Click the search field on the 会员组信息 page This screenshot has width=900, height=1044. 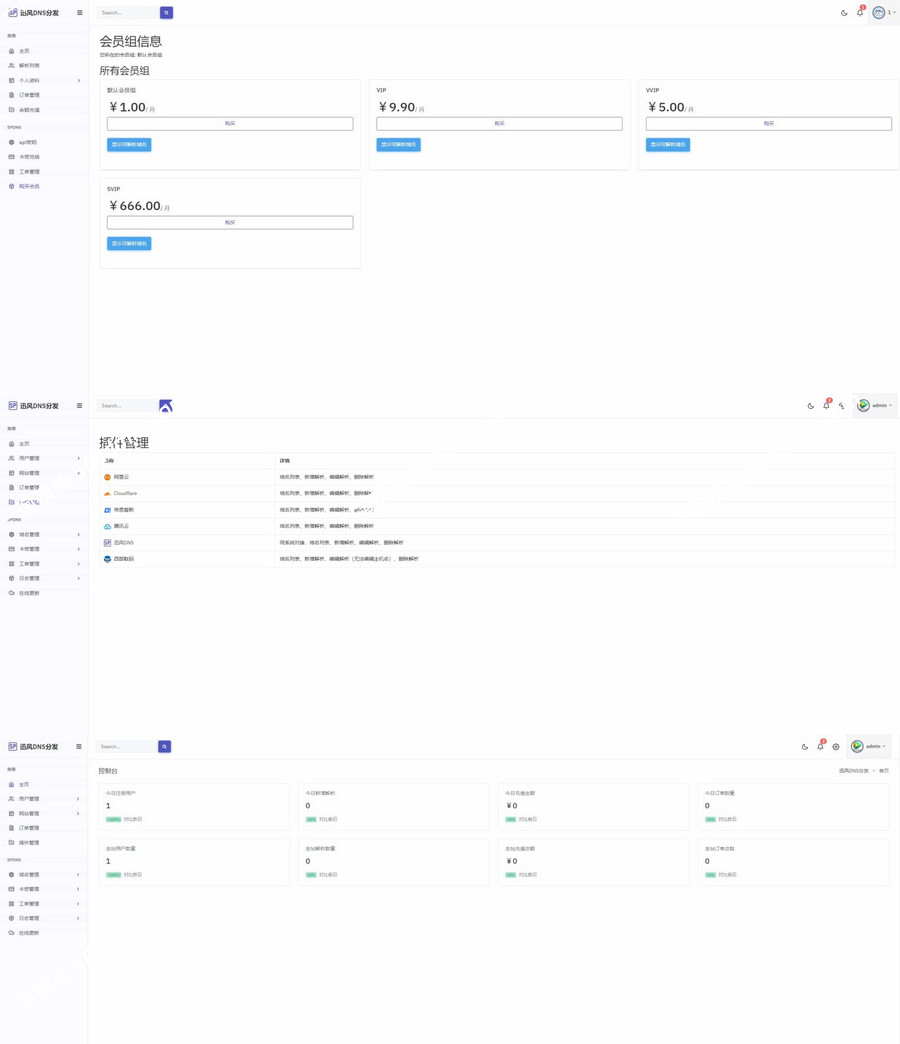128,13
